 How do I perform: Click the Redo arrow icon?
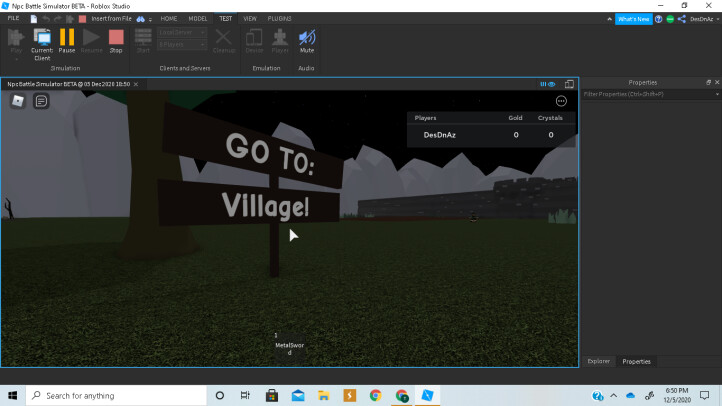point(58,19)
